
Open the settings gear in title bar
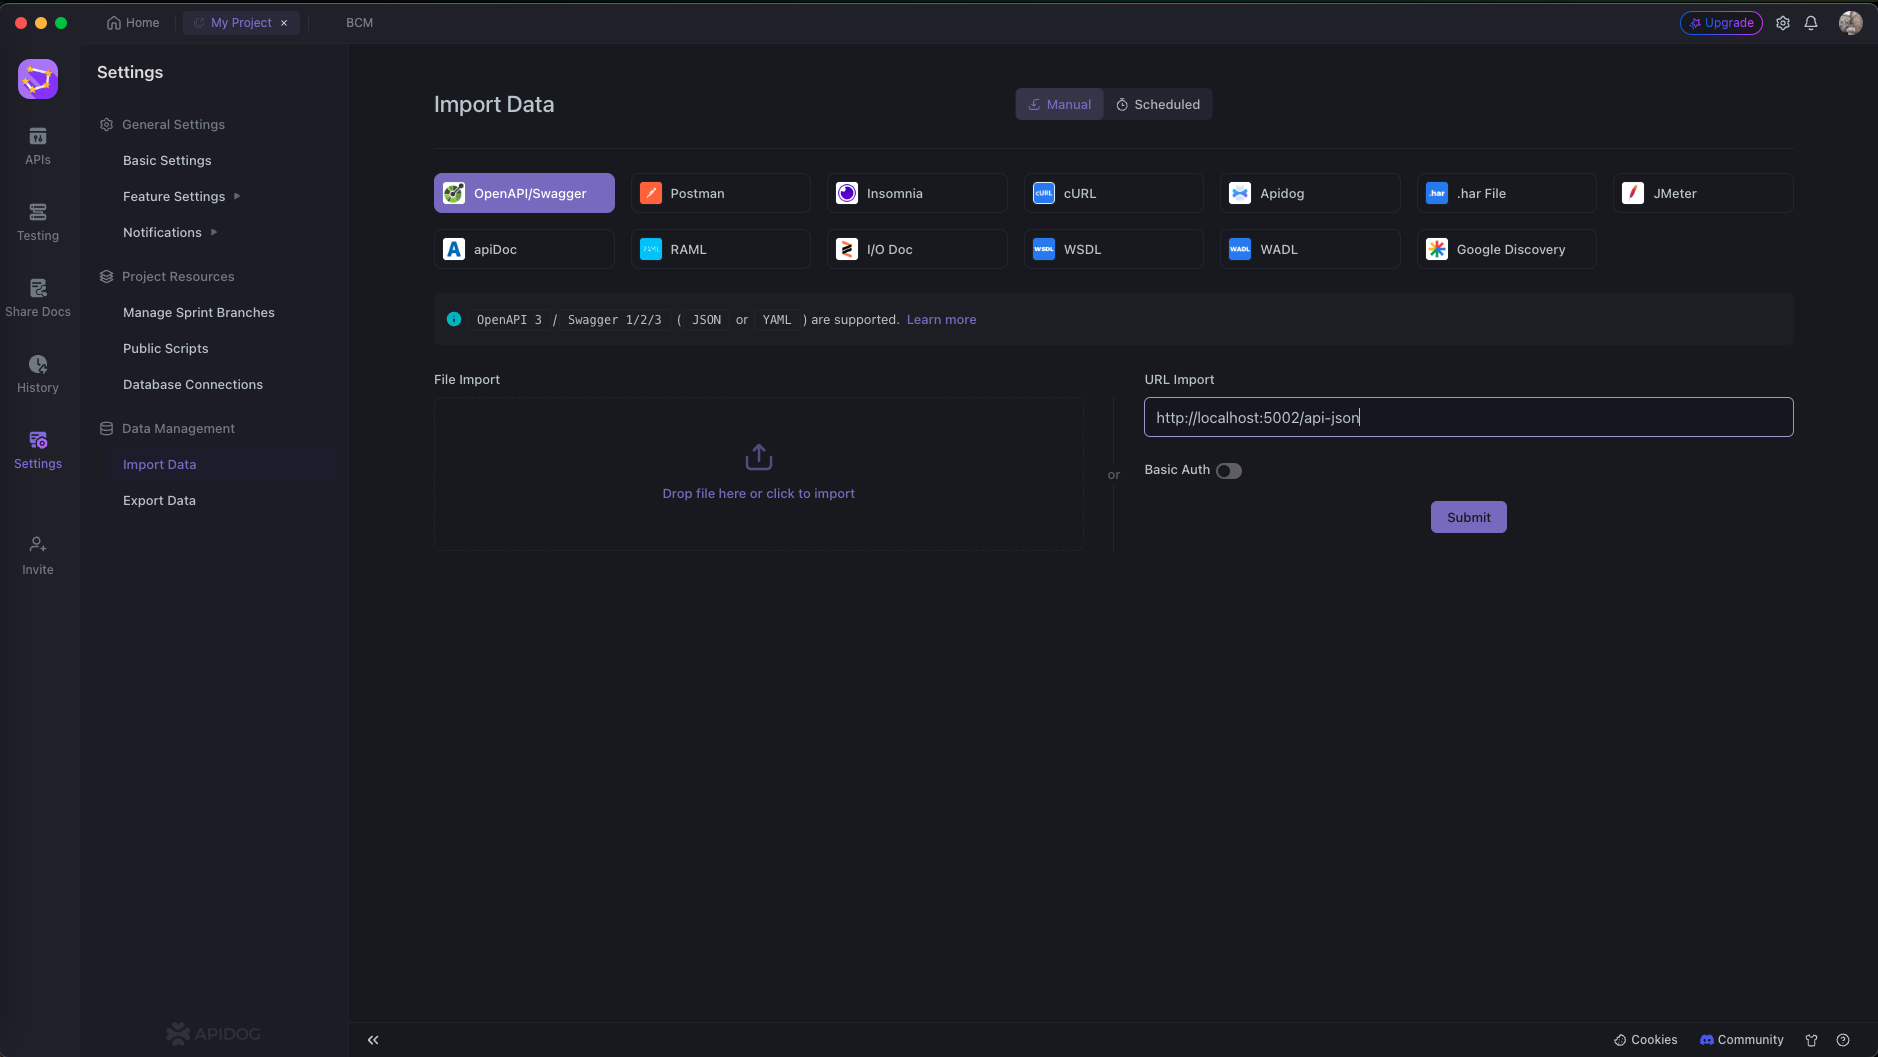point(1783,23)
